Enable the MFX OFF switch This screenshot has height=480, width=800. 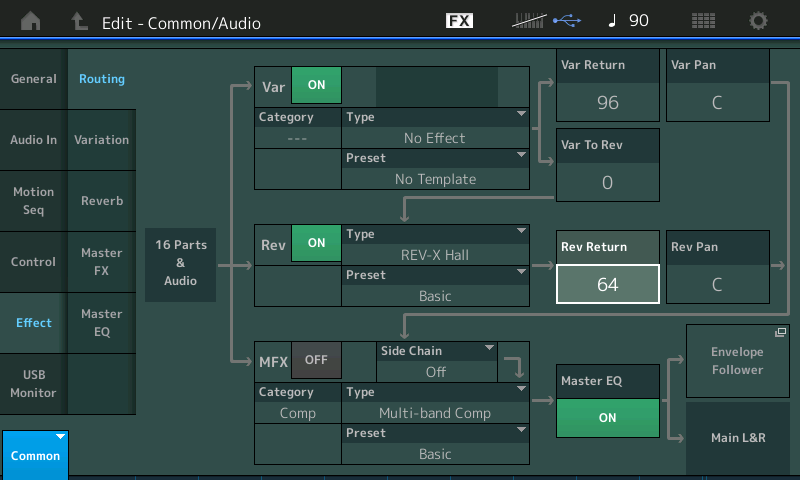tap(316, 360)
